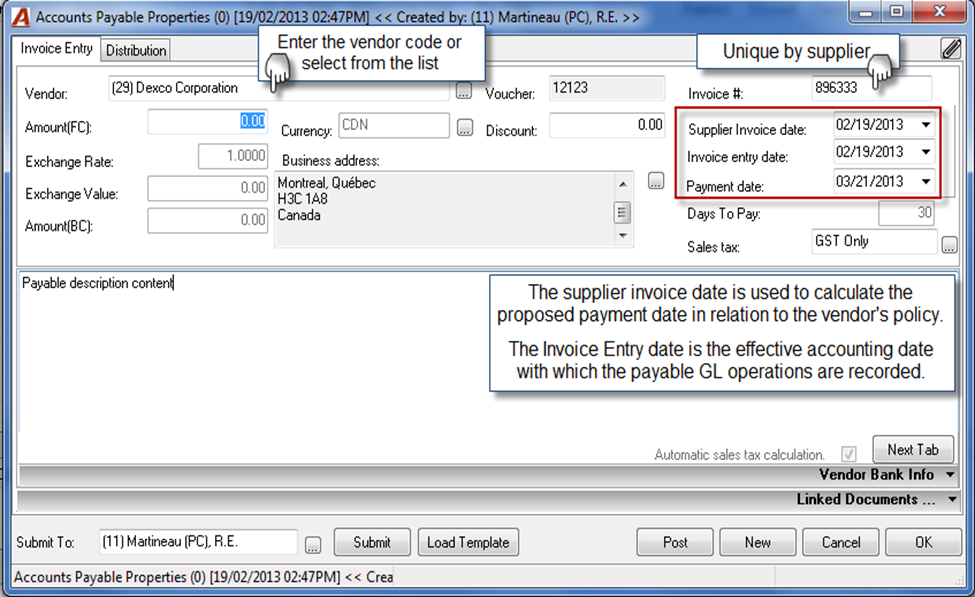The width and height of the screenshot is (975, 597).
Task: Open Supplier Invoice date dropdown
Action: [926, 125]
